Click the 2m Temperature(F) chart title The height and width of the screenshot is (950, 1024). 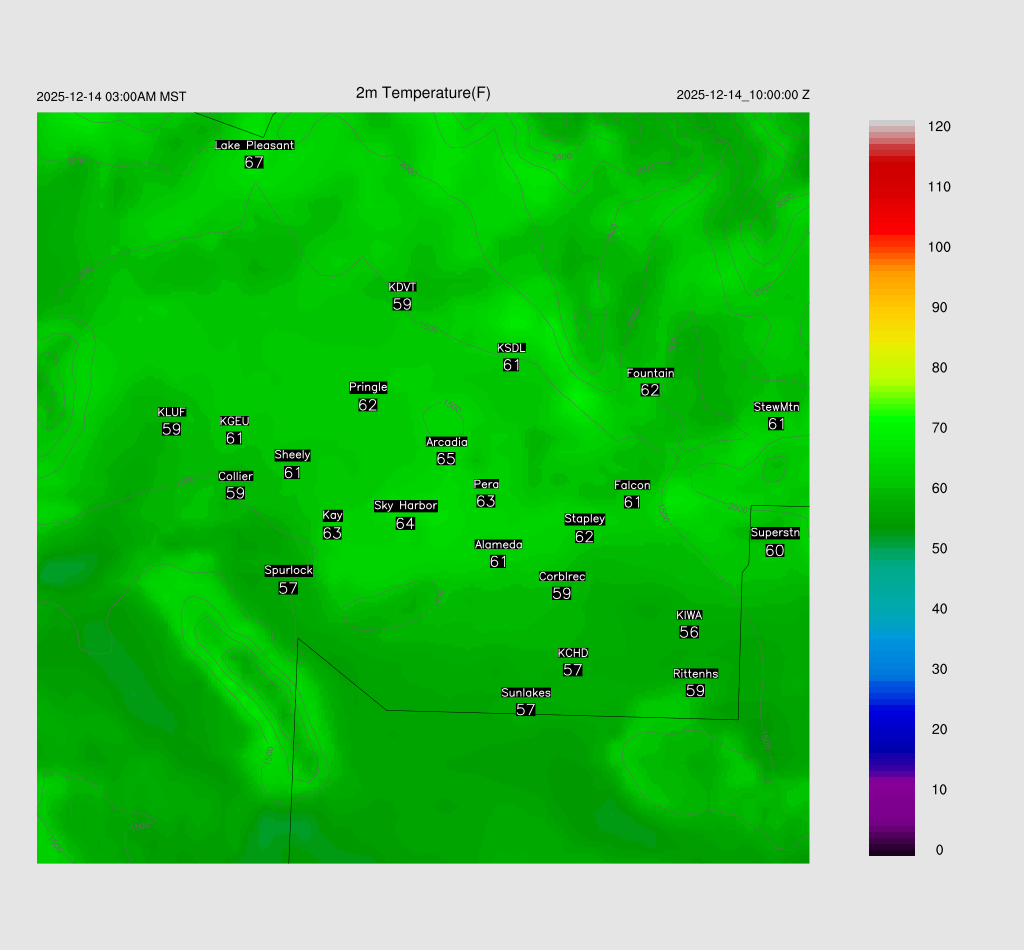423,93
